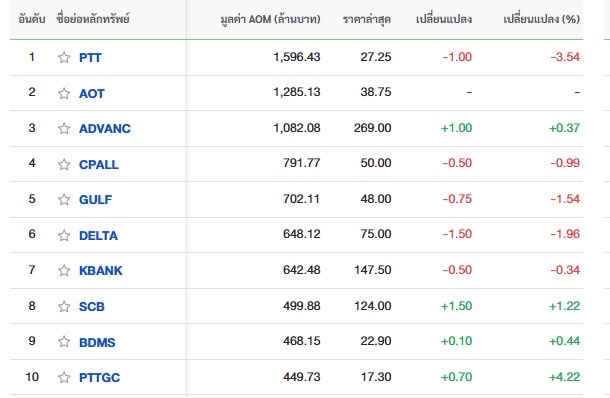Click the star icon beside BDMS
This screenshot has width=610, height=398.
pyautogui.click(x=64, y=342)
